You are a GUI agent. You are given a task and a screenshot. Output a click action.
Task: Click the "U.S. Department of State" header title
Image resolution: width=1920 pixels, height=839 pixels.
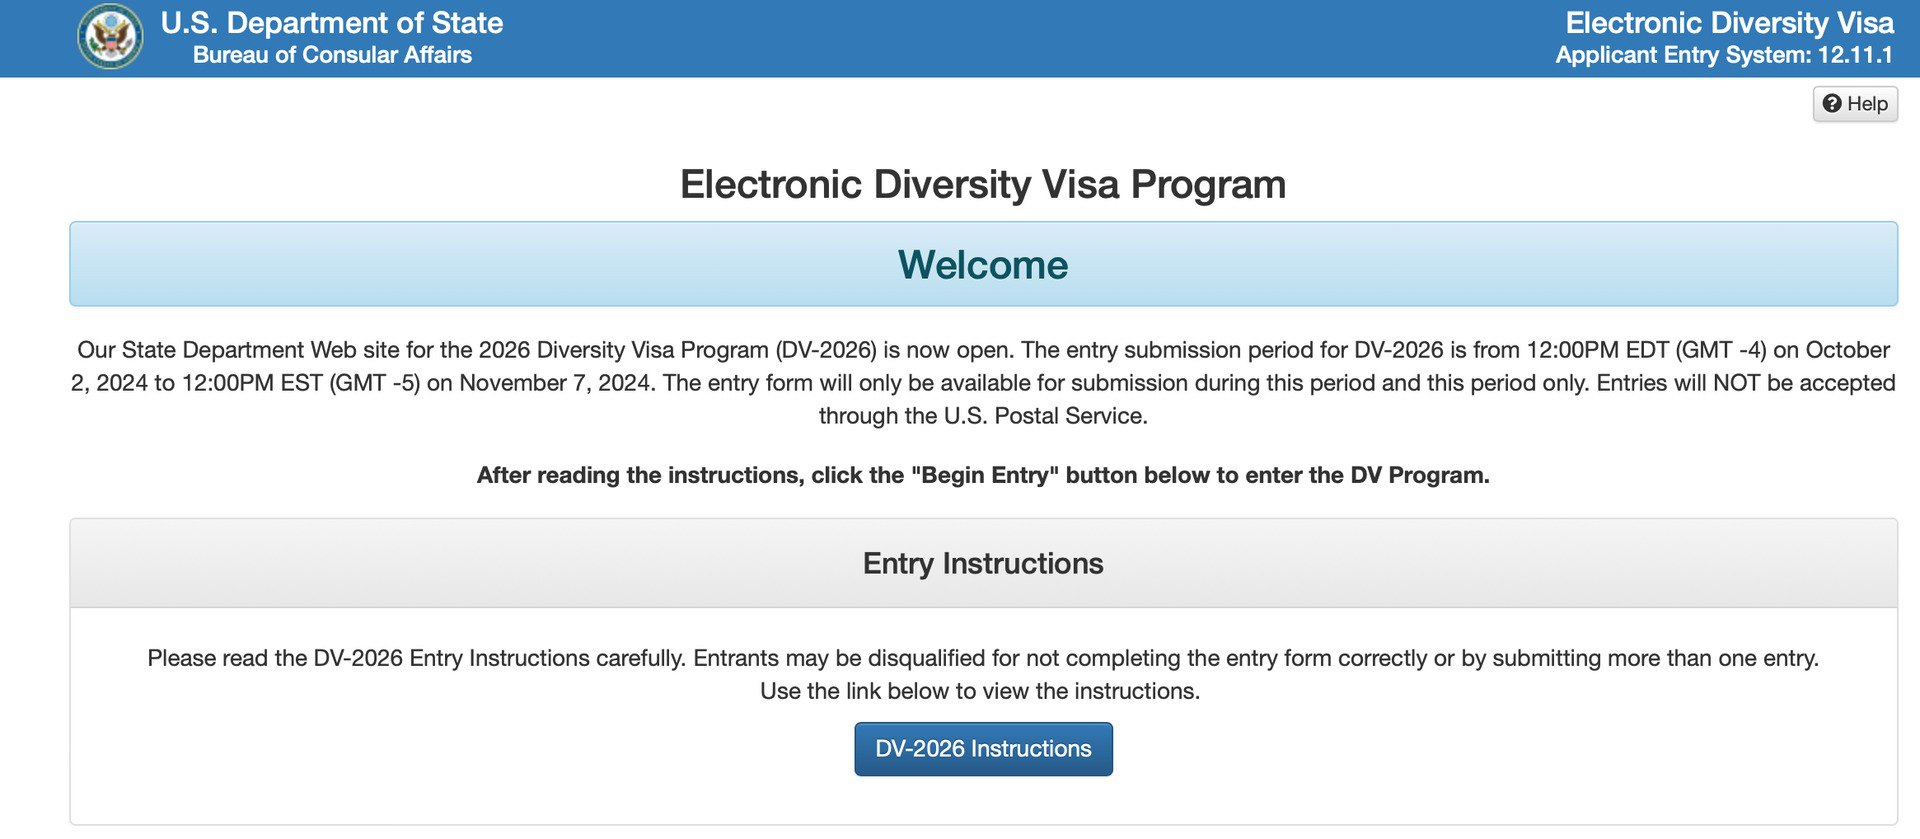332,23
